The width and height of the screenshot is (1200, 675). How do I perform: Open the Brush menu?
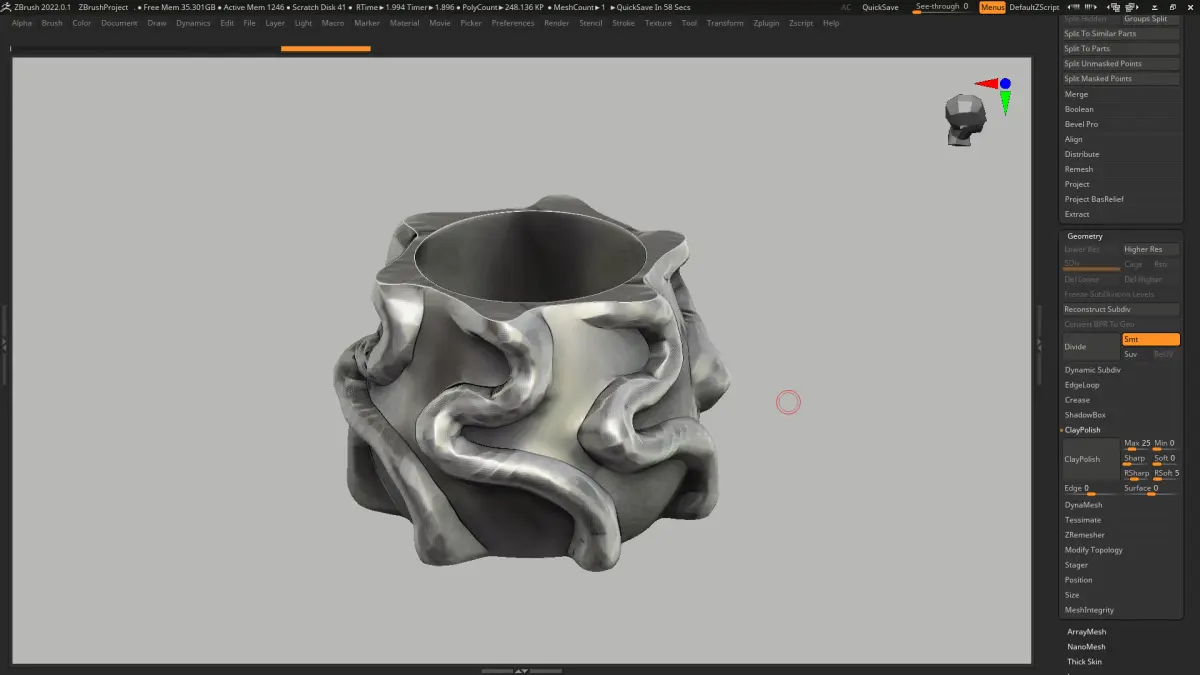pos(52,23)
